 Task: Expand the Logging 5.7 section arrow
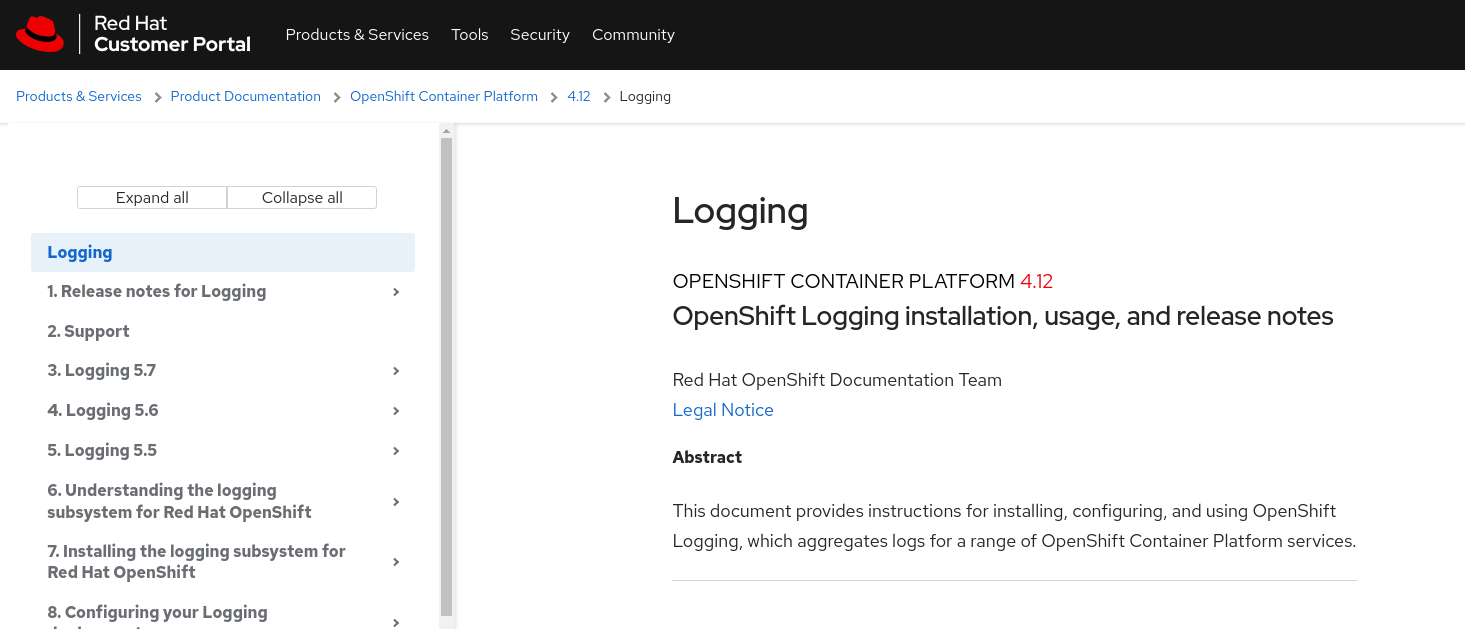(396, 371)
